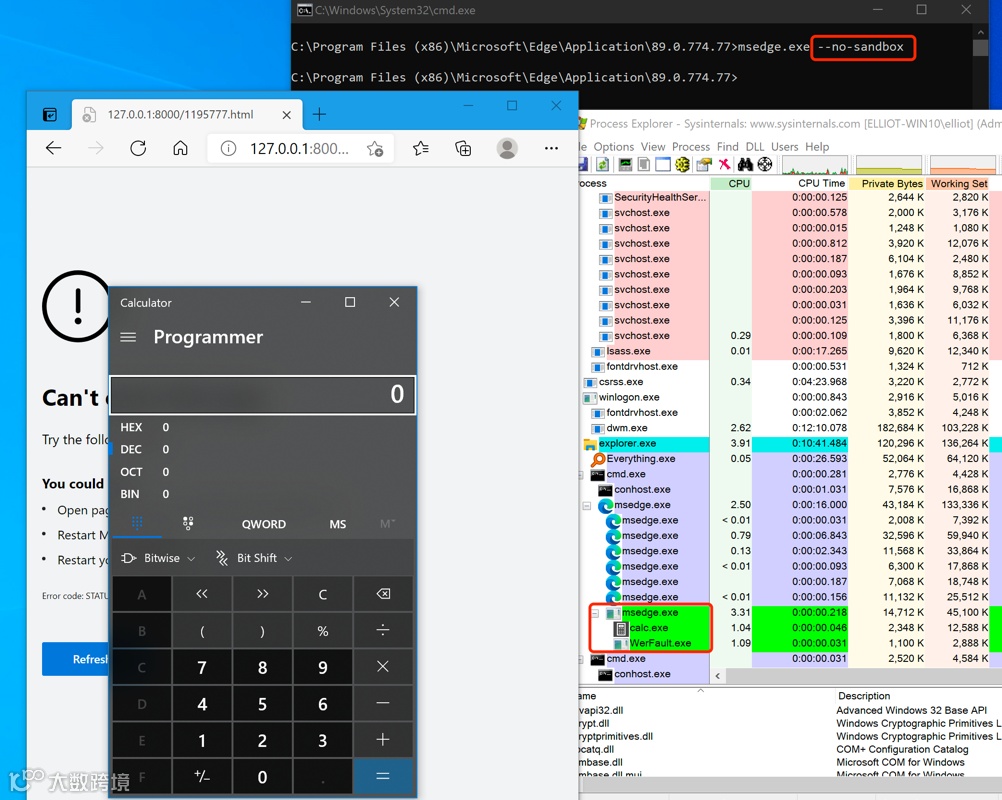Open Users menu in Process Explorer
Viewport: 1002px width, 800px height.
[784, 146]
